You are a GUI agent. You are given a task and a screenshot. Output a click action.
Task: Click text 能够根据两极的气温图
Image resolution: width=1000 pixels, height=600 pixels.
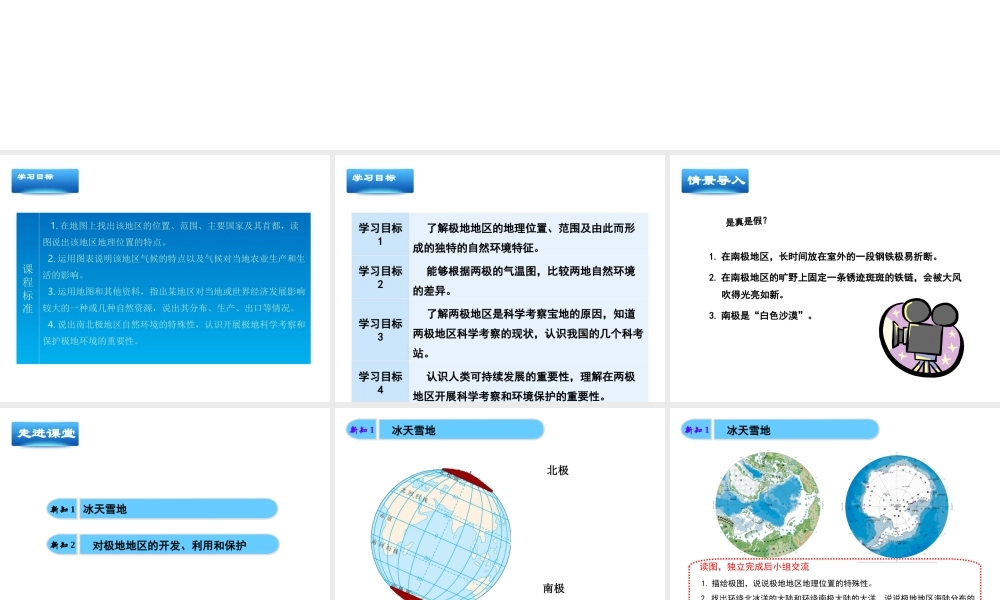(484, 271)
